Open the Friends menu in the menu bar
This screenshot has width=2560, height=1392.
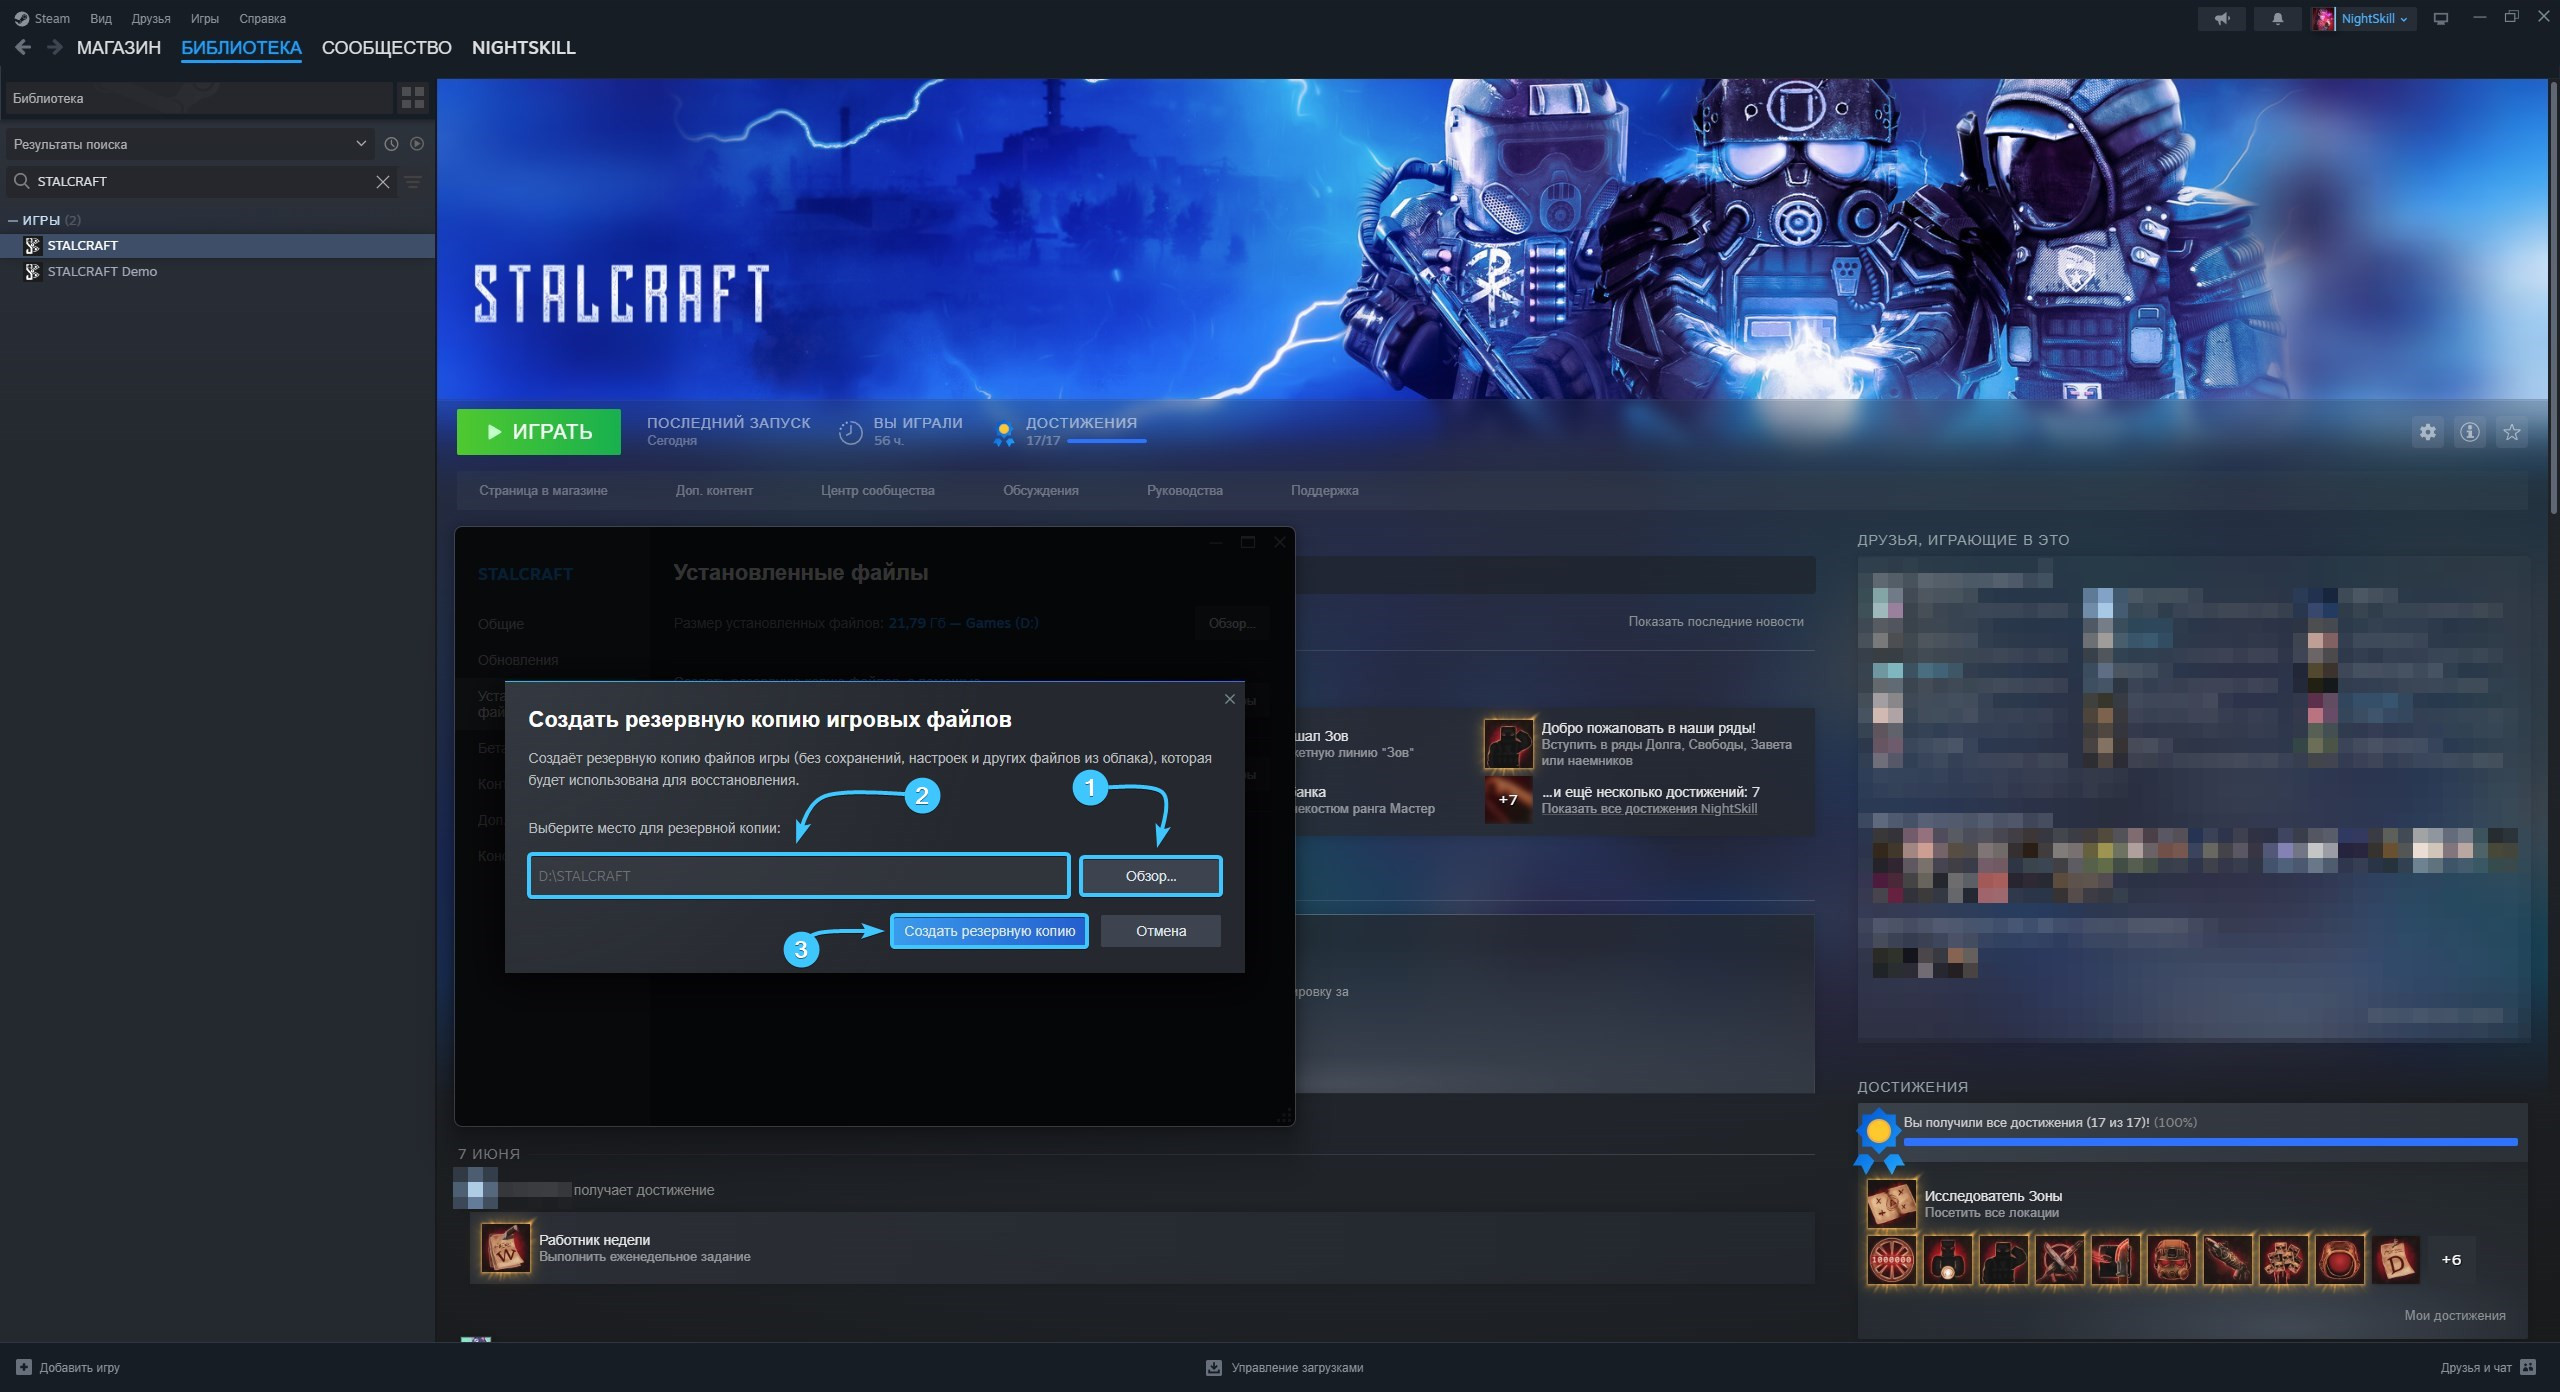pyautogui.click(x=150, y=18)
